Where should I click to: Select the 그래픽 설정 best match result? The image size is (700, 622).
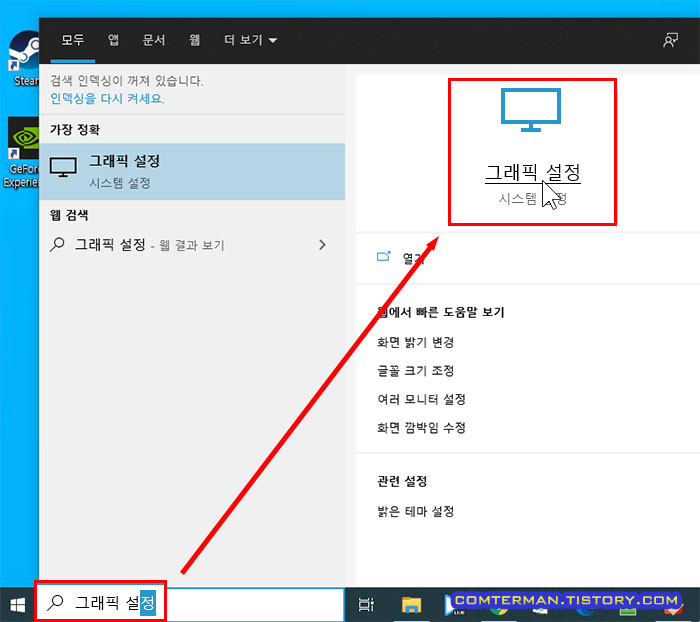[192, 171]
